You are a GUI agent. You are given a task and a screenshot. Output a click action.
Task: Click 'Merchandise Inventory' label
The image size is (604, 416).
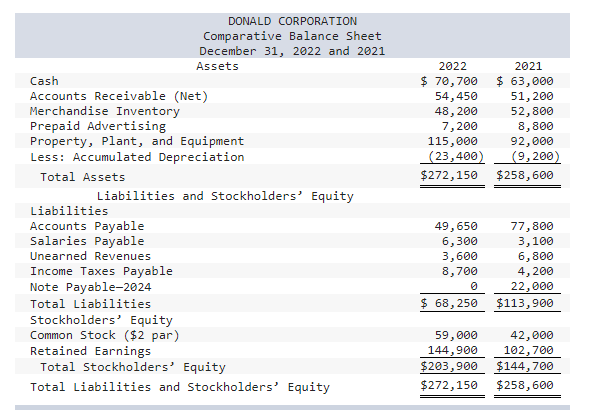(x=105, y=111)
